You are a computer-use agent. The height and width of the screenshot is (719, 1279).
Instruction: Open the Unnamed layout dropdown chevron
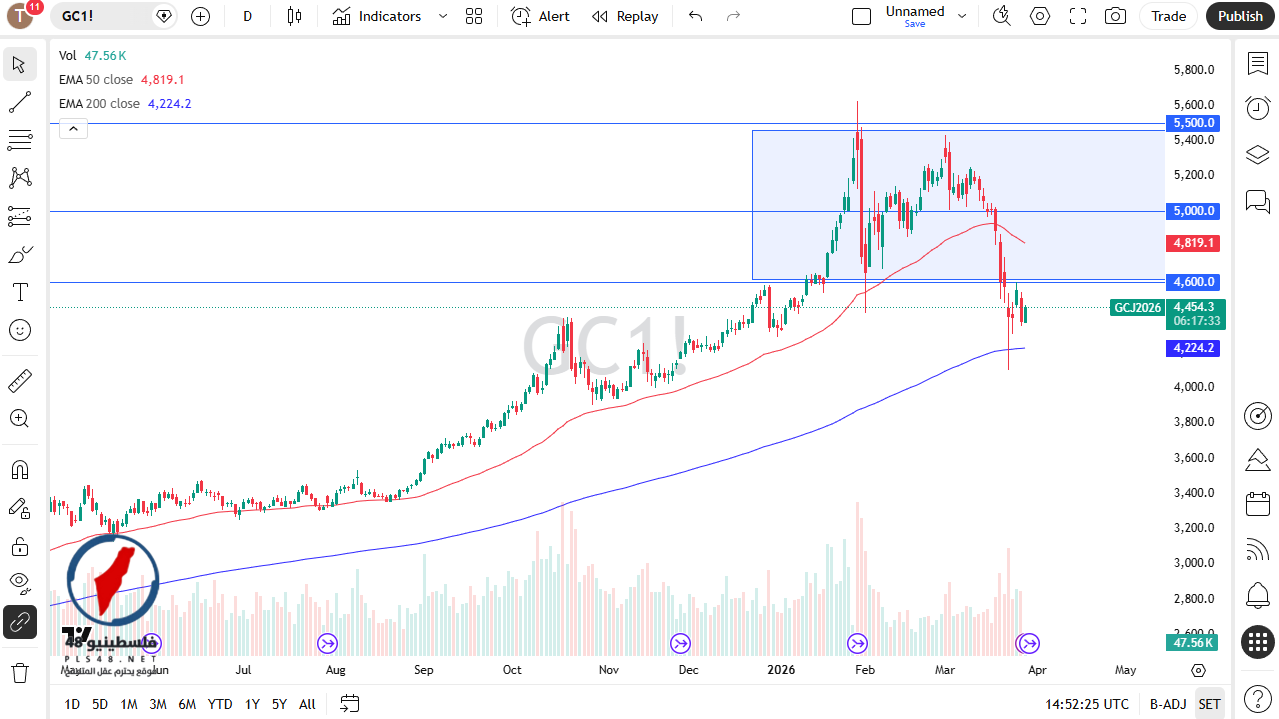[962, 16]
